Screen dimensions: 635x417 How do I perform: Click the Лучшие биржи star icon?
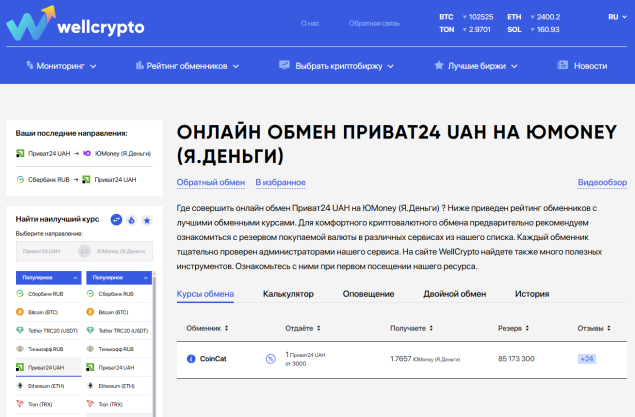coord(439,65)
